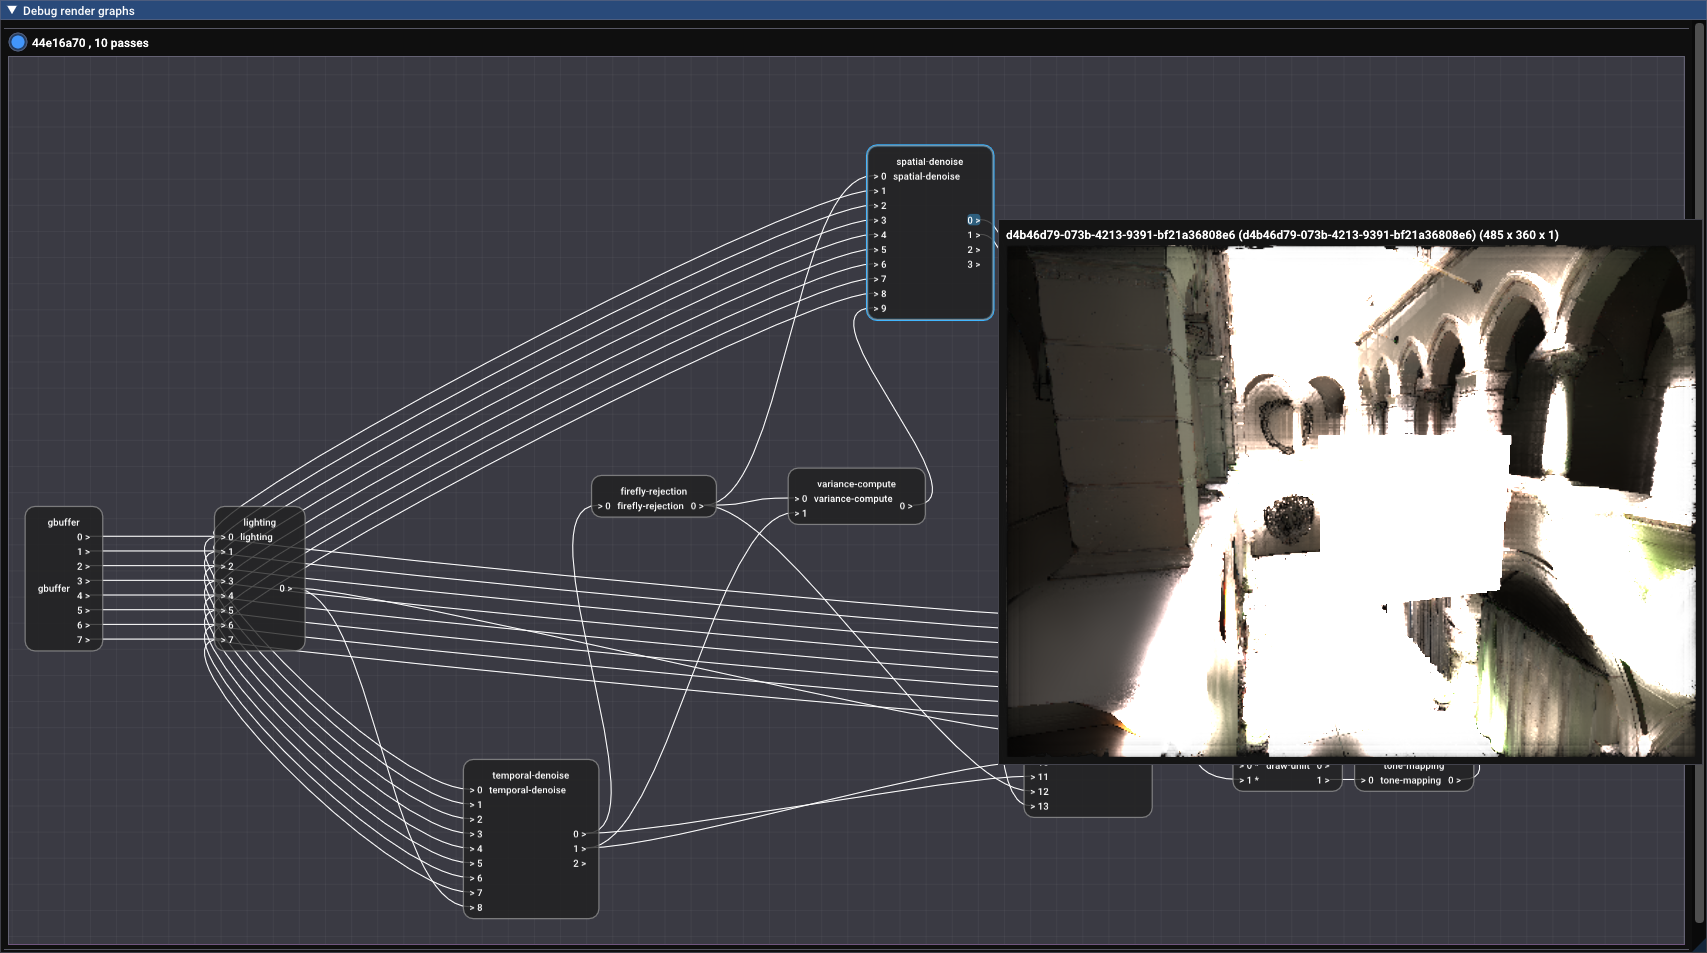The height and width of the screenshot is (953, 1707).
Task: Click lighting input pin 0
Action: [x=227, y=537]
